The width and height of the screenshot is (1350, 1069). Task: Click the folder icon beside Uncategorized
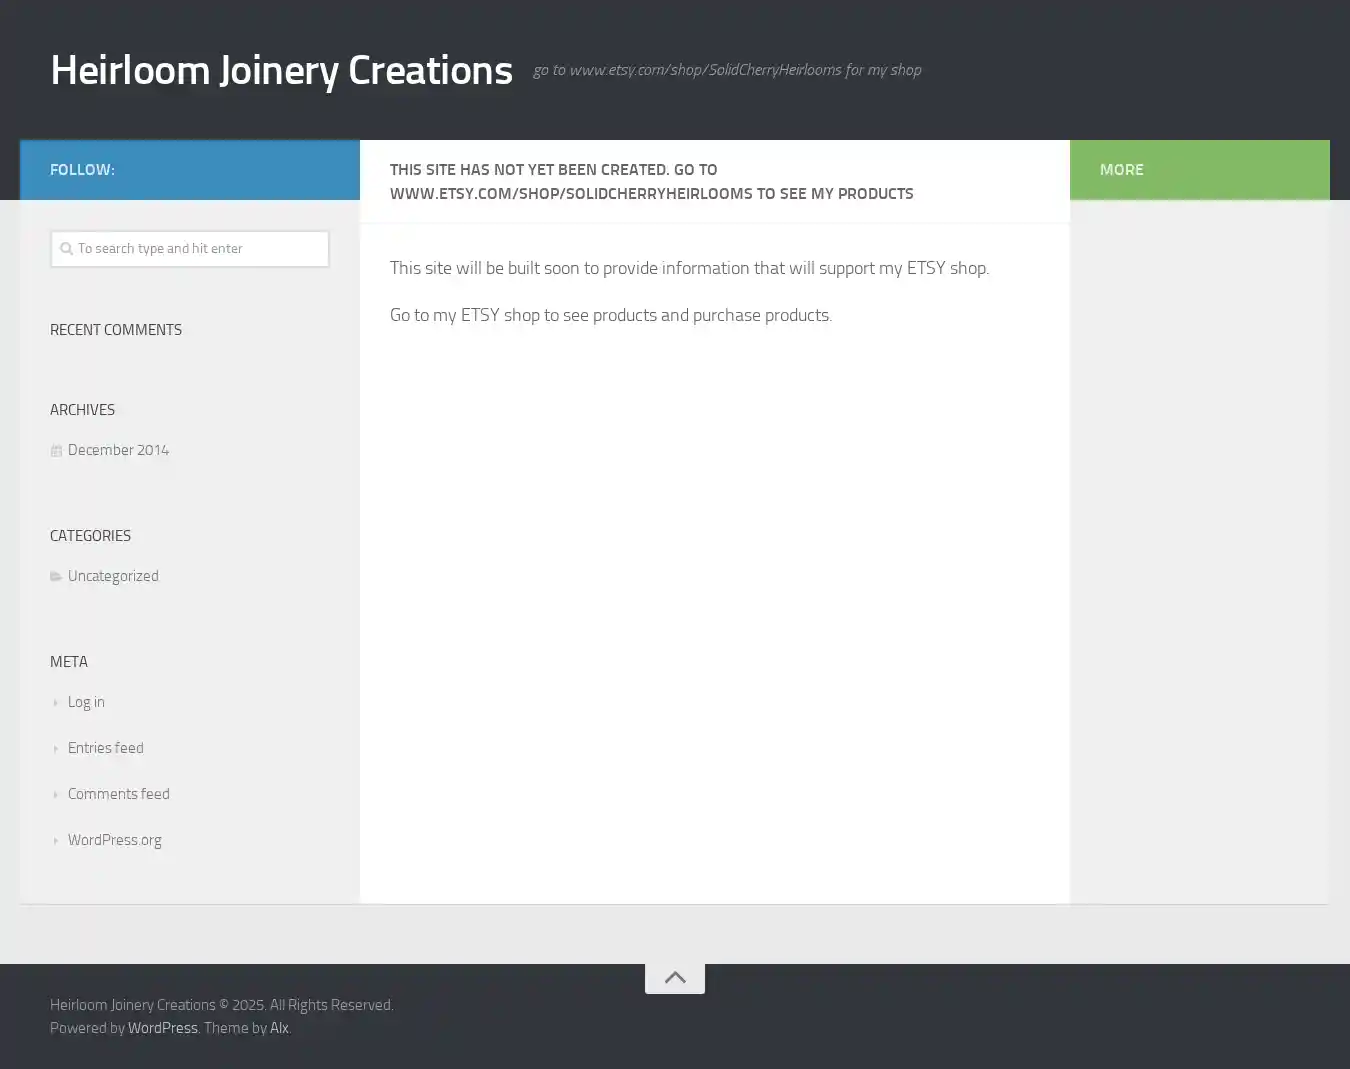click(x=56, y=577)
